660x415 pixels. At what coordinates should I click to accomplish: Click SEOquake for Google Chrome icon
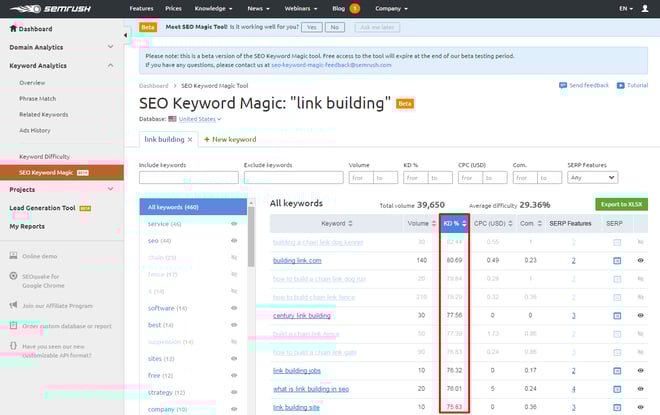coord(13,276)
